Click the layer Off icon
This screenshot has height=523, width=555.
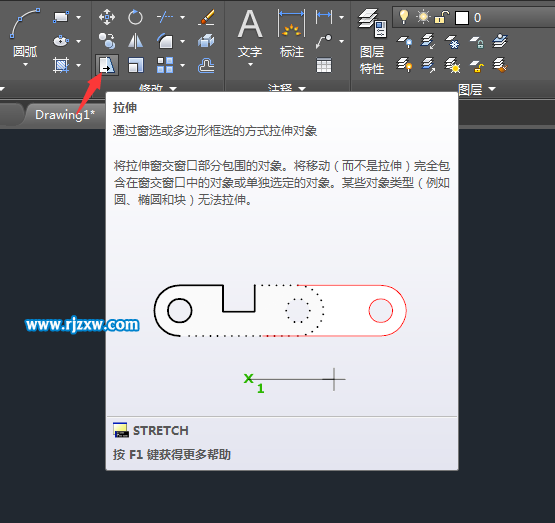coord(405,41)
